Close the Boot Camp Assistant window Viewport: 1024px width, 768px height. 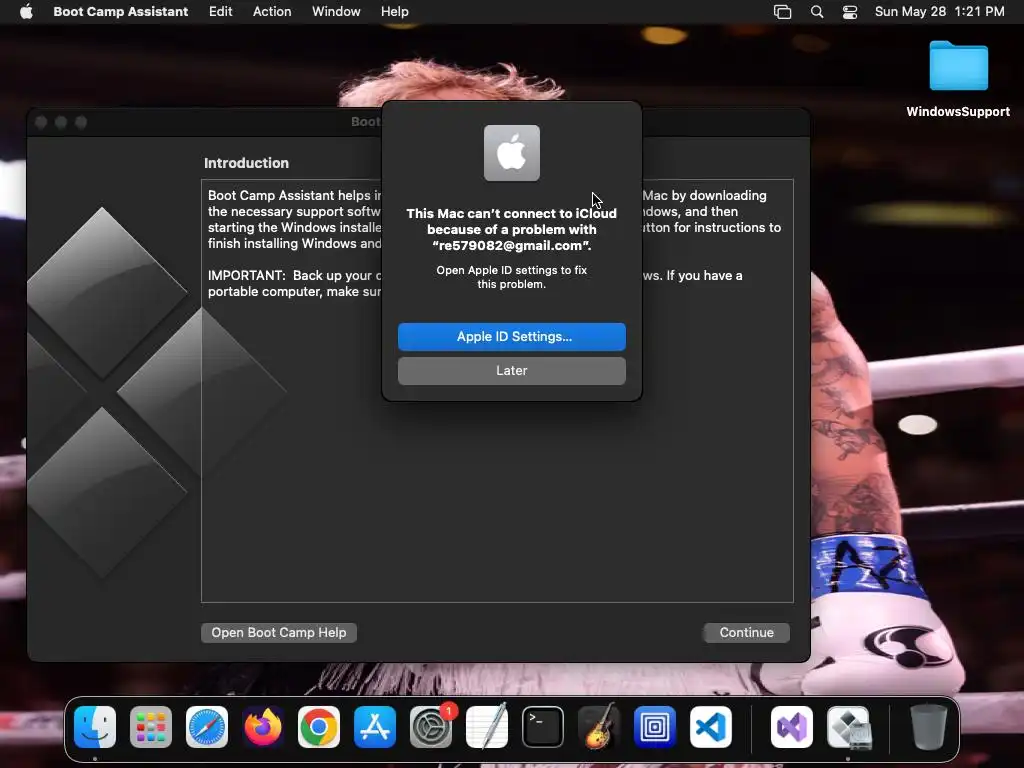tap(41, 122)
